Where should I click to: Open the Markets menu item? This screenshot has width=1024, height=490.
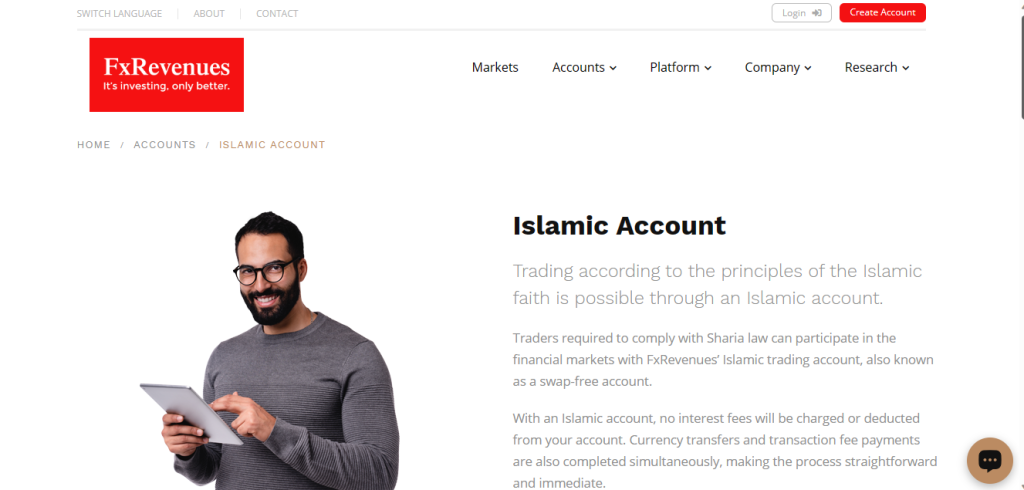(x=495, y=67)
